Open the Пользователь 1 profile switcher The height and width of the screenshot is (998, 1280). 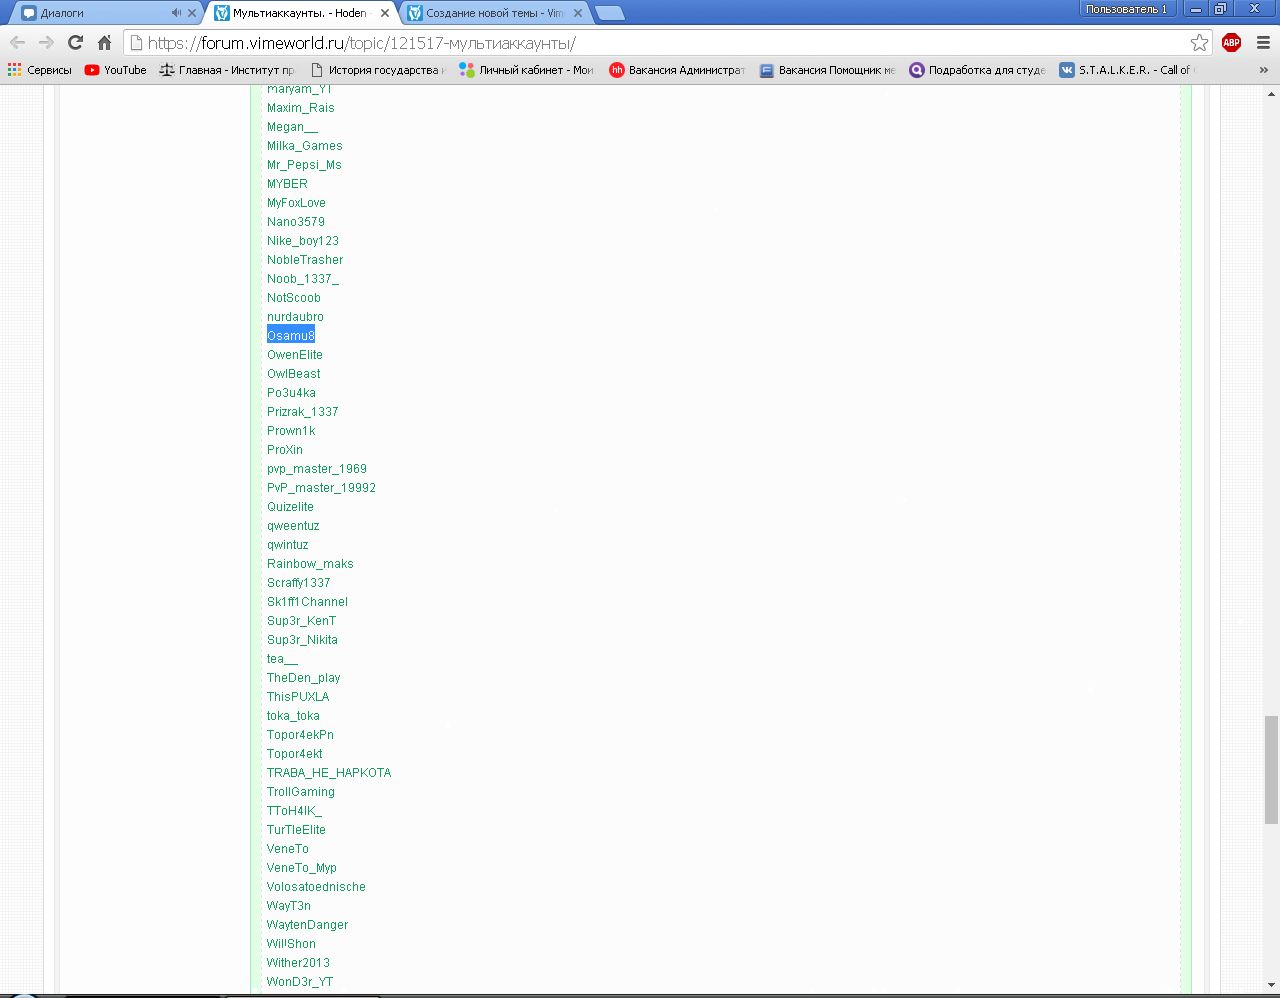(1126, 9)
